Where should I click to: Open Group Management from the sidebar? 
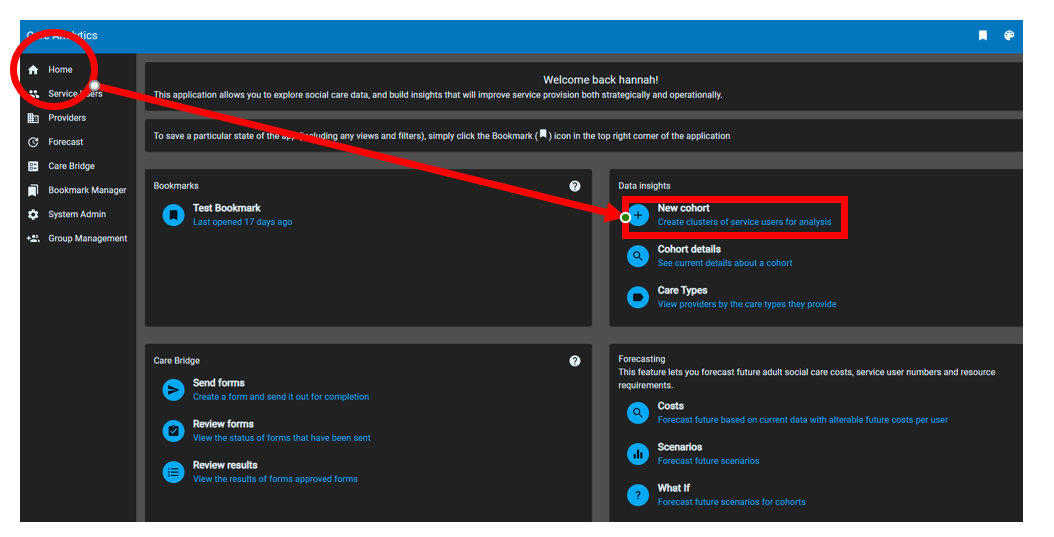click(x=88, y=239)
